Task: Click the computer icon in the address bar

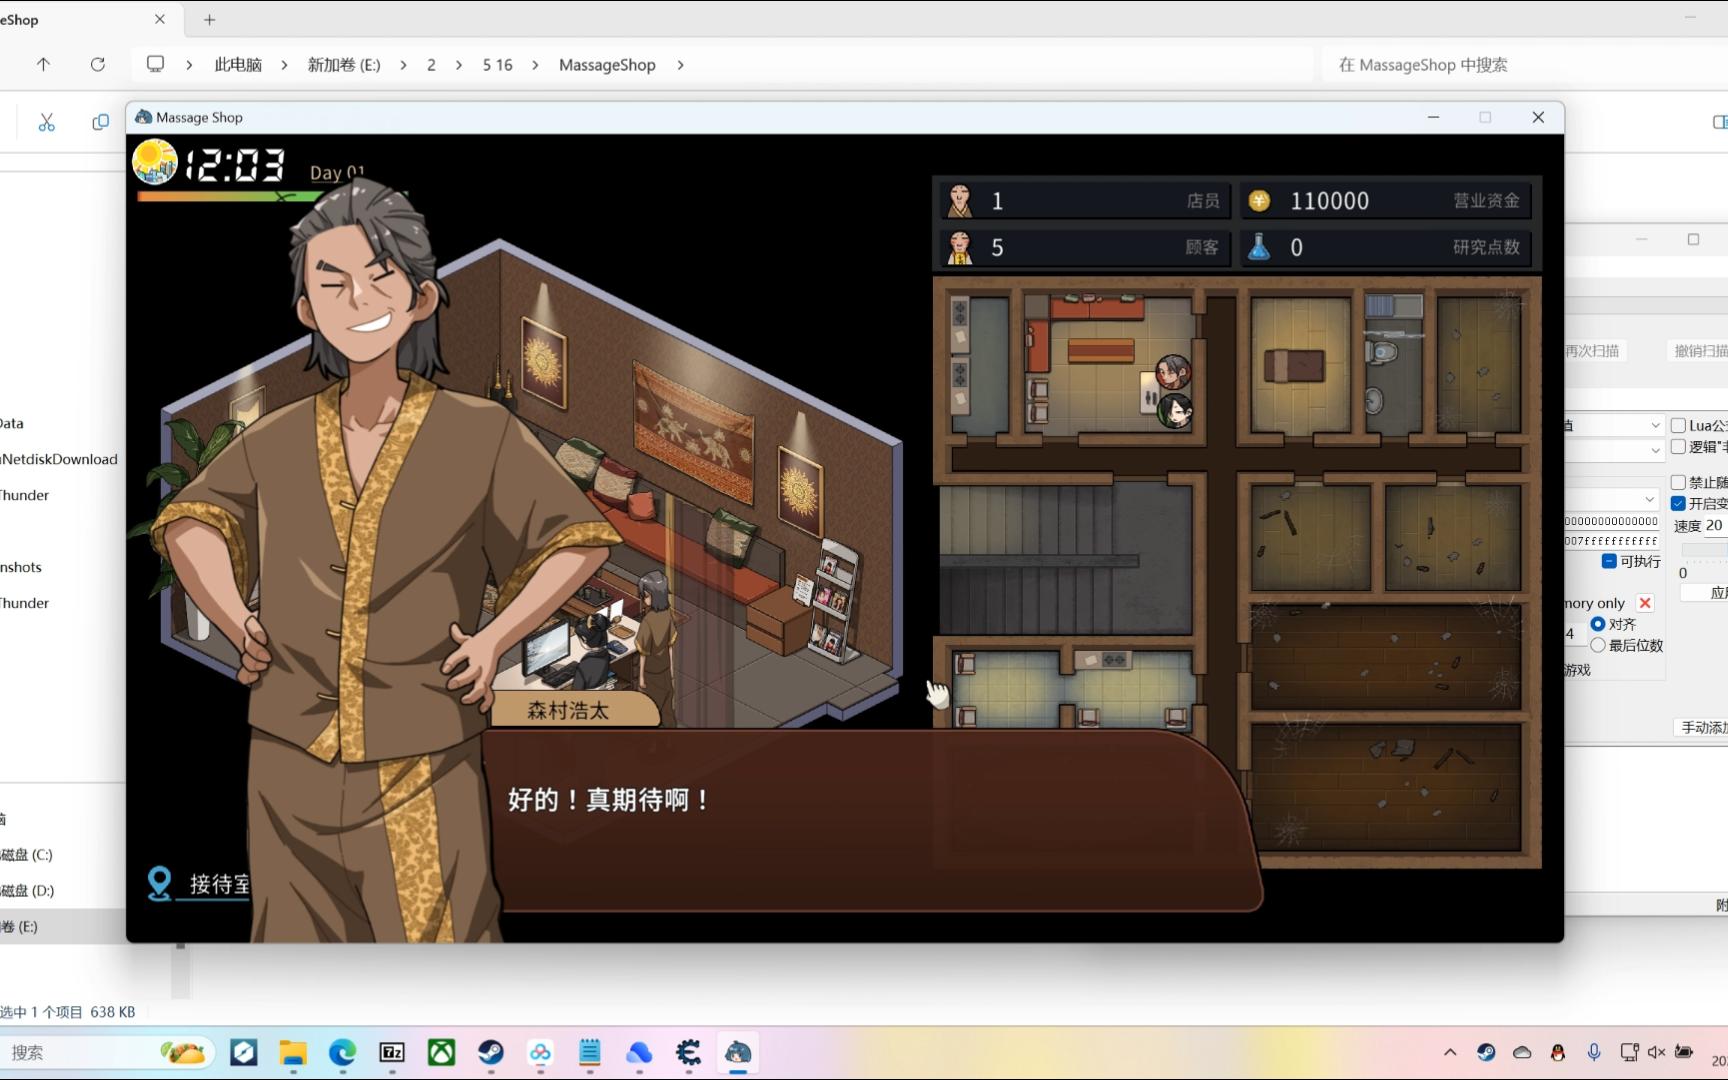Action: tap(155, 64)
